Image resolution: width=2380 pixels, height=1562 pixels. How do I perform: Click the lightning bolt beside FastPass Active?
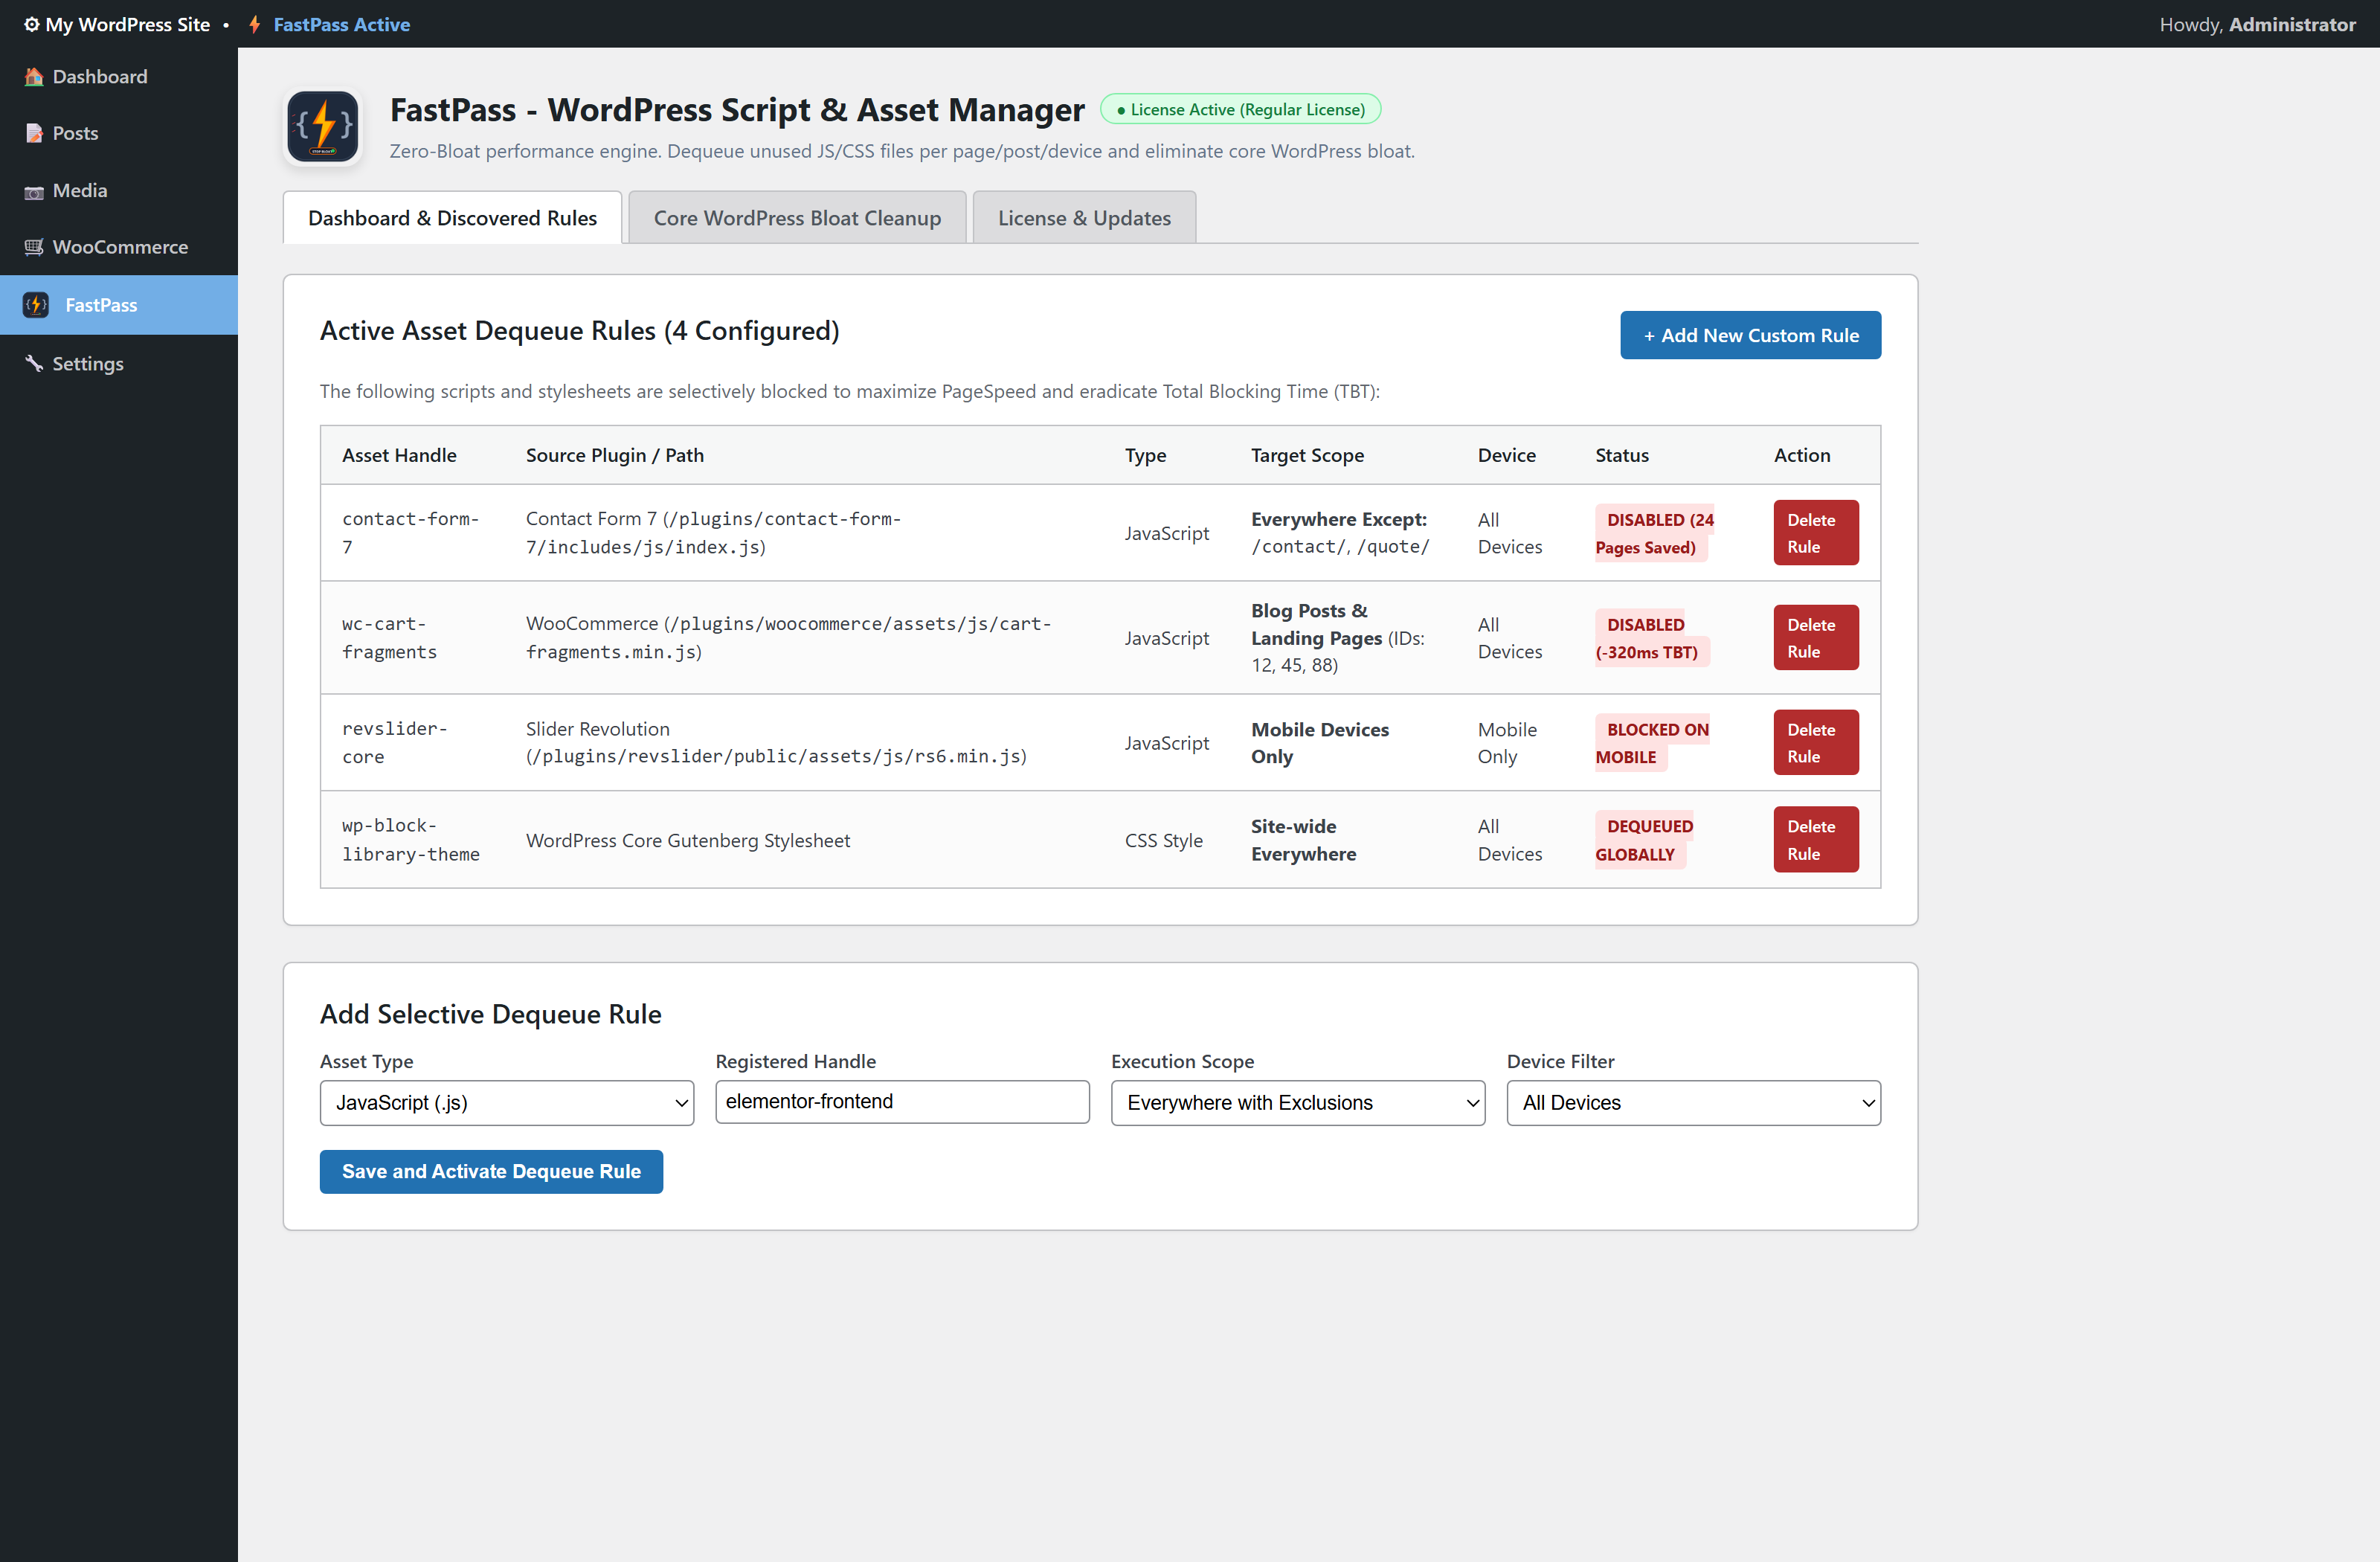255,24
